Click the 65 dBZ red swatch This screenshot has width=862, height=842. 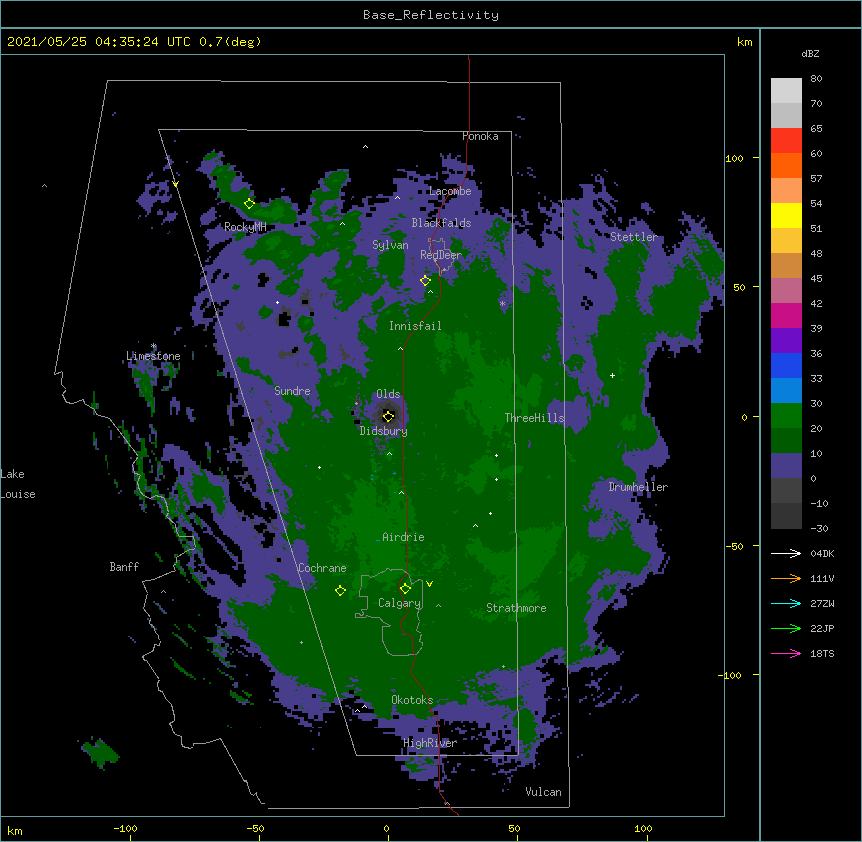click(x=786, y=140)
